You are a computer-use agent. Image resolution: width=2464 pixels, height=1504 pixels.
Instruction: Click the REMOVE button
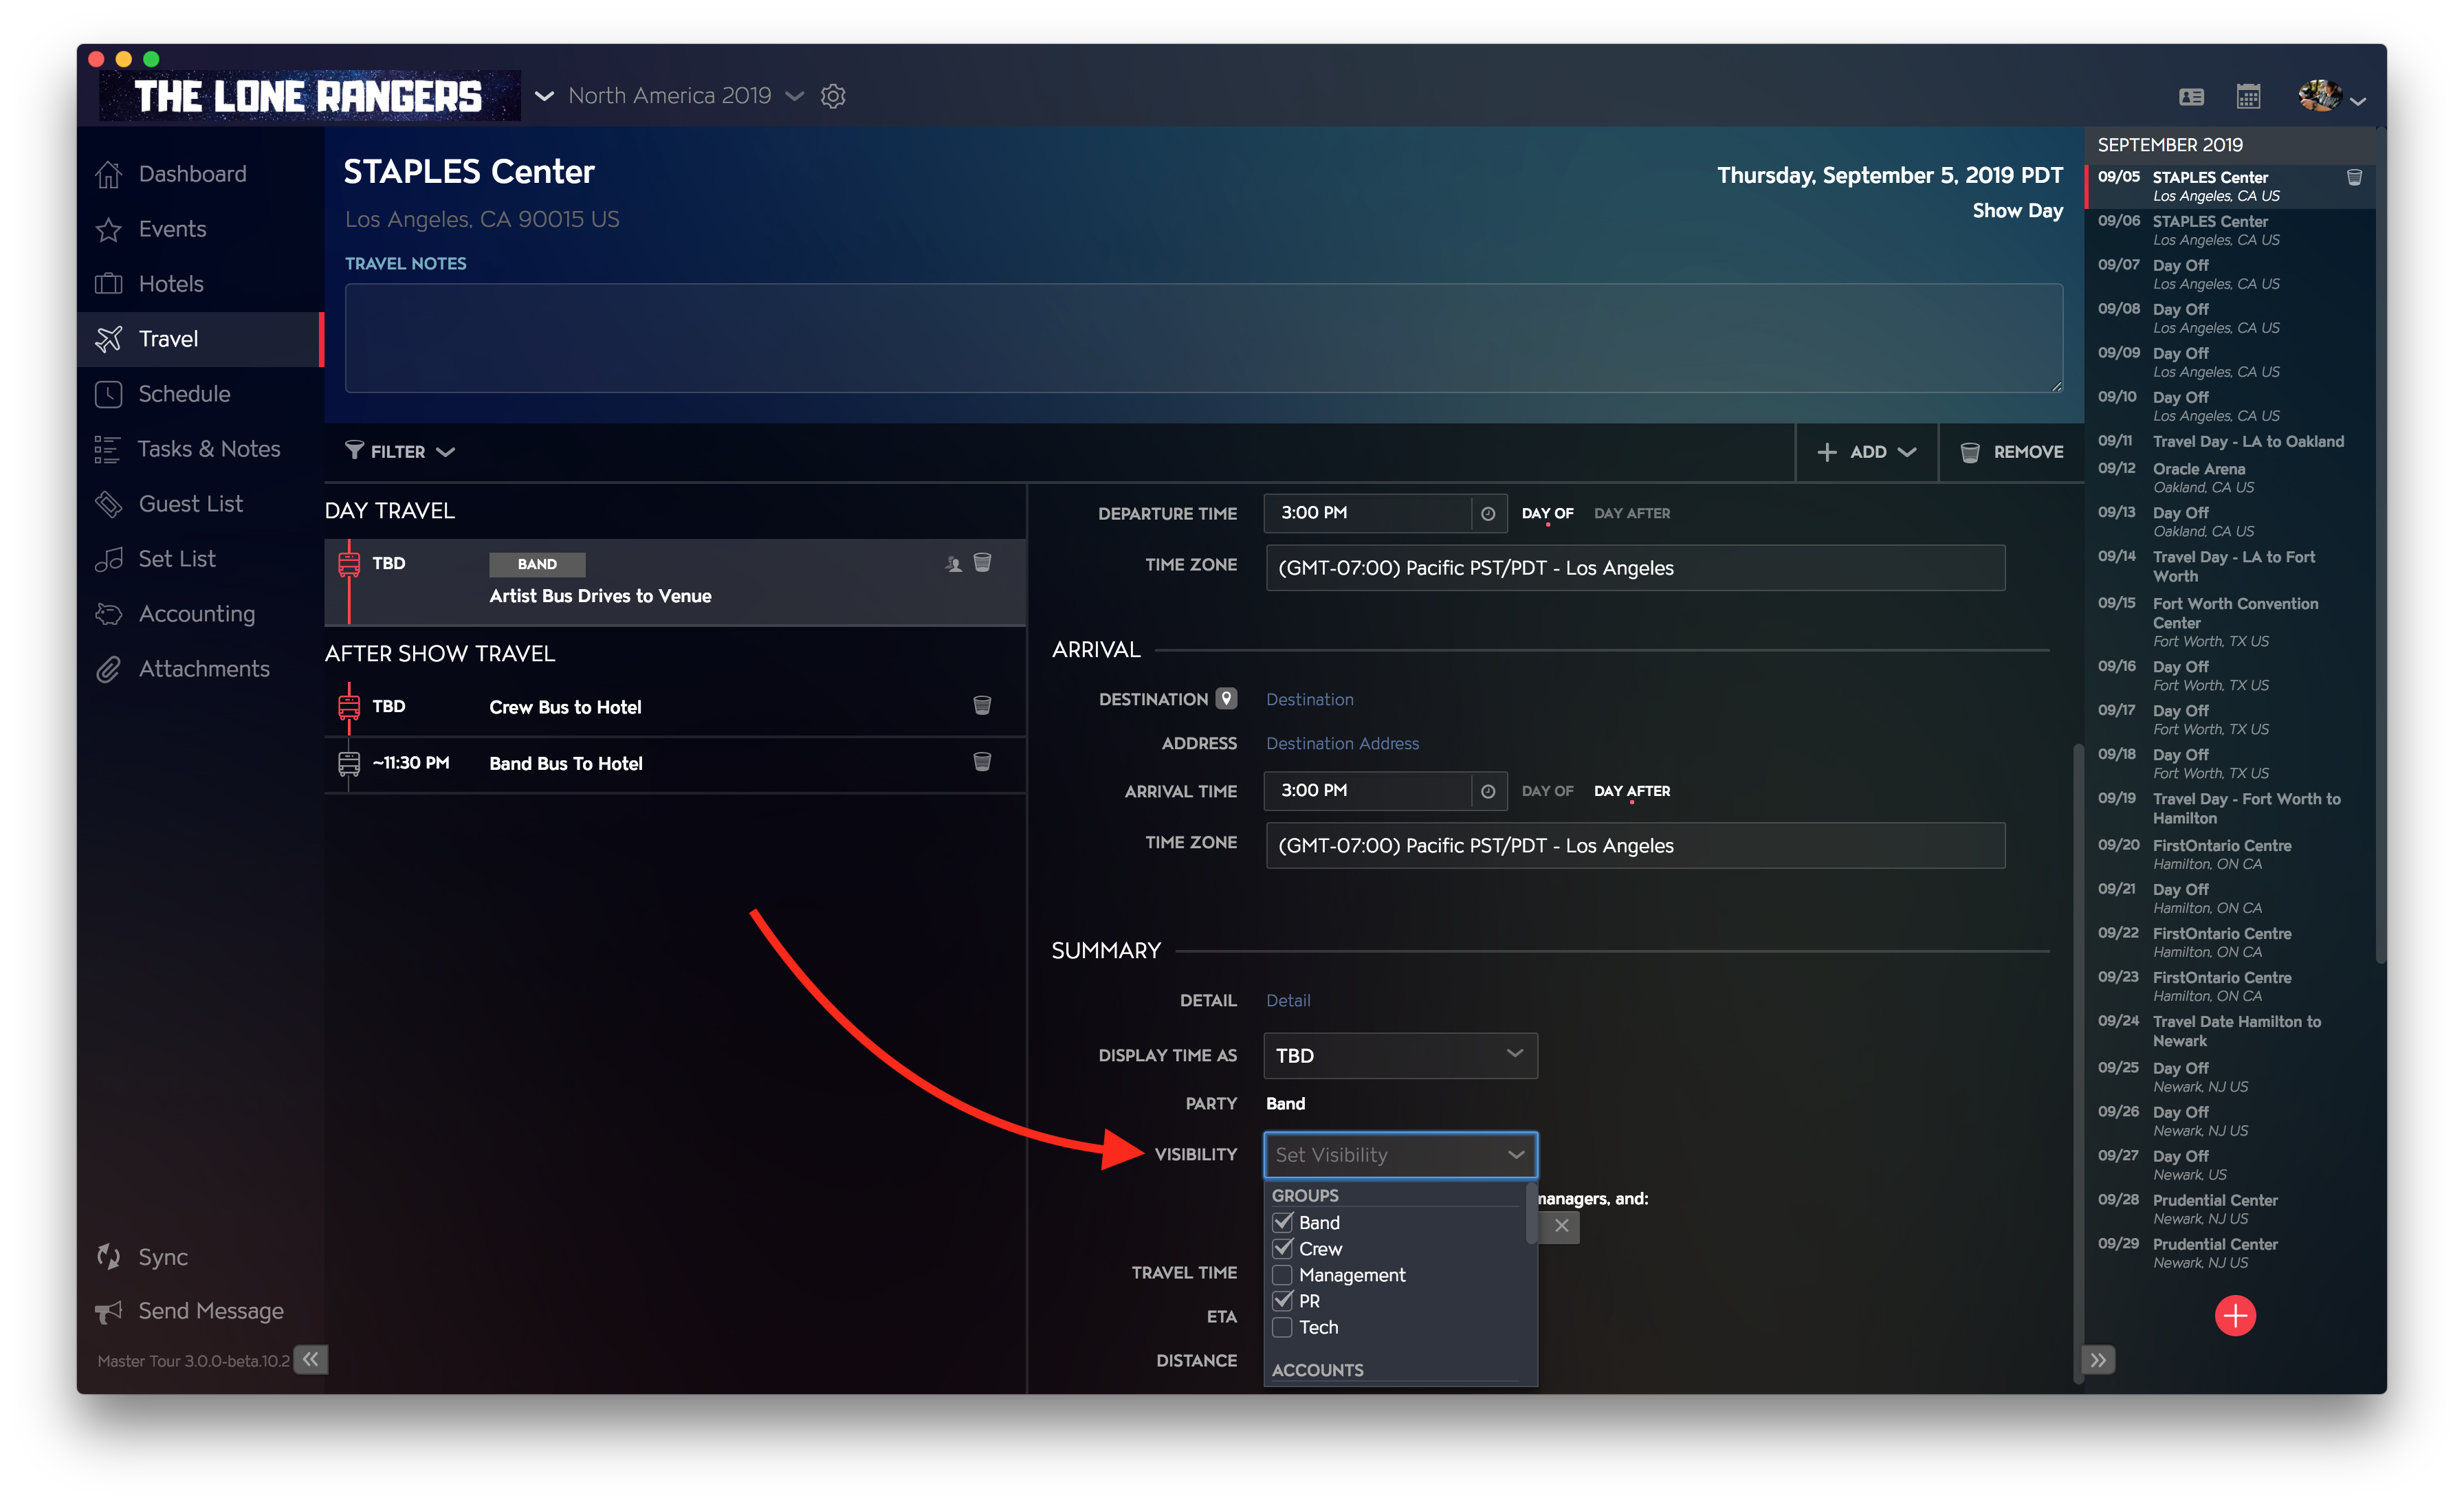[x=2011, y=452]
